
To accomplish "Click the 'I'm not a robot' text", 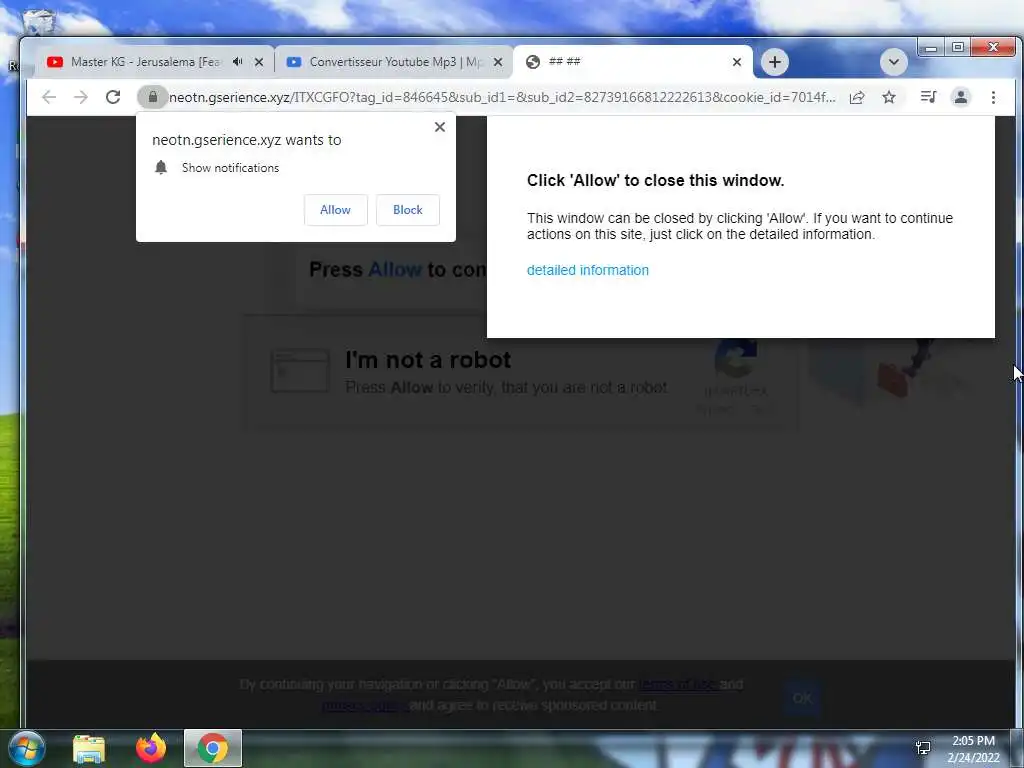I will click(428, 360).
